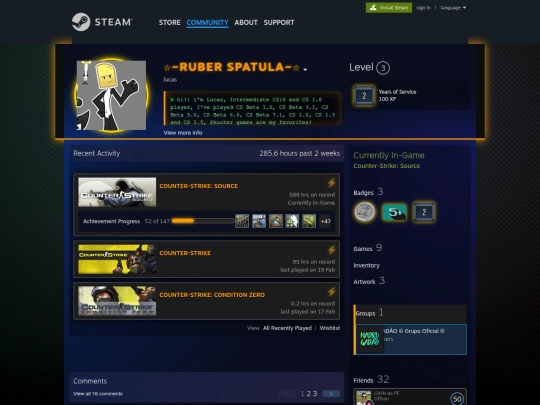The width and height of the screenshot is (540, 405).
Task: Click the 285.6 hours past 2 weeks text
Action: (300, 154)
